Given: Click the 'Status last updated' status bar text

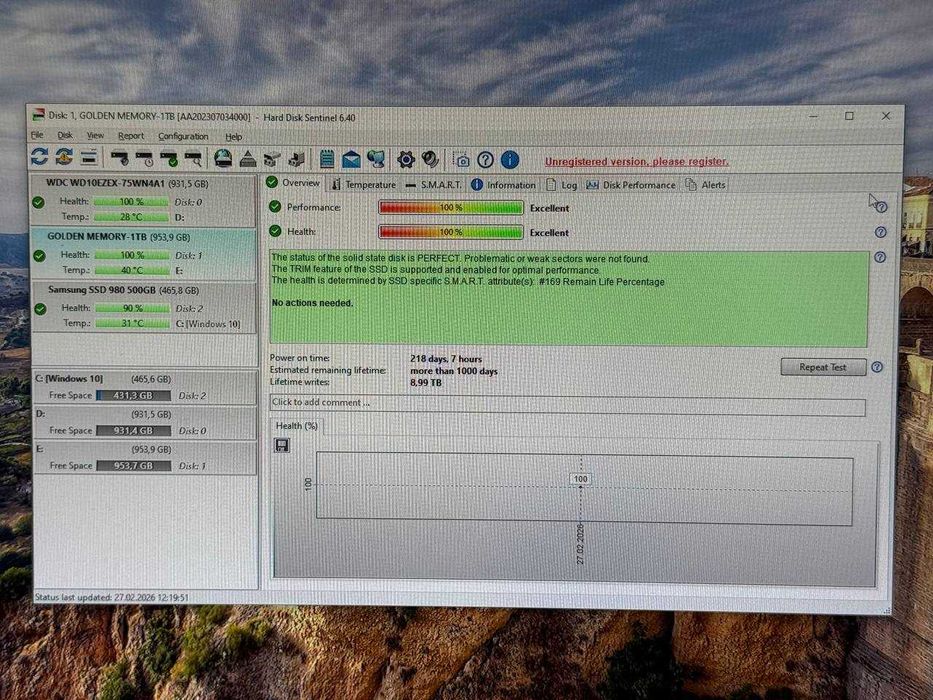Looking at the screenshot, I should [x=112, y=598].
